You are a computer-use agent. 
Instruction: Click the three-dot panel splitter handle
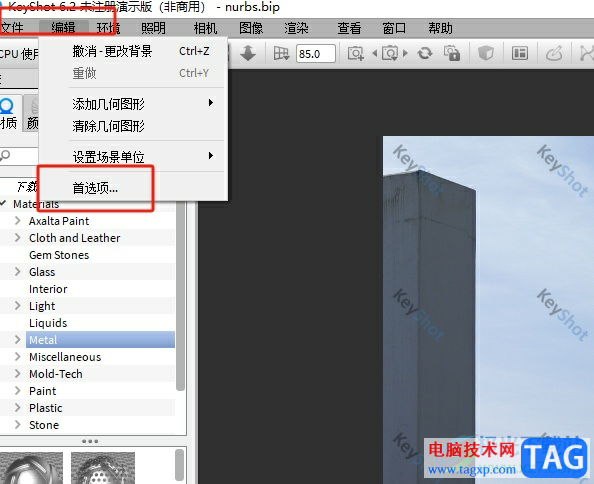(90, 441)
